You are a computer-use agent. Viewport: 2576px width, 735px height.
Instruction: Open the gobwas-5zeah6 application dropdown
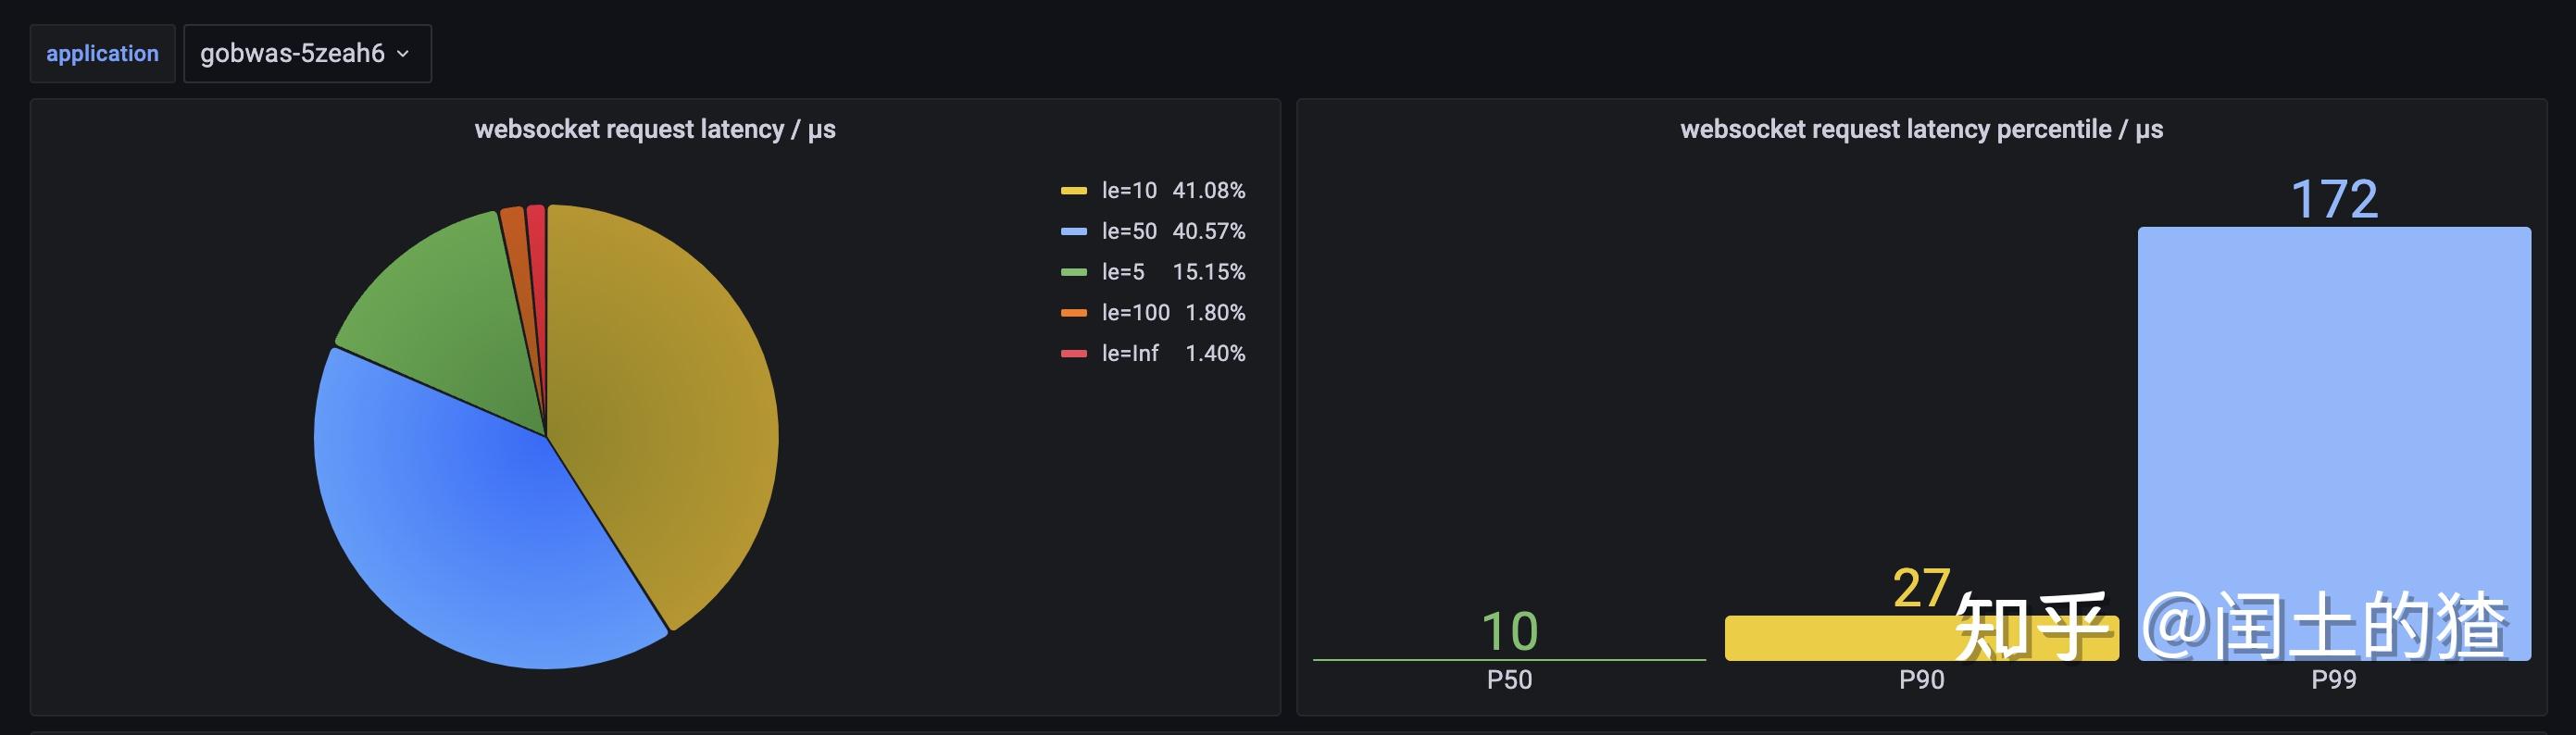[307, 53]
